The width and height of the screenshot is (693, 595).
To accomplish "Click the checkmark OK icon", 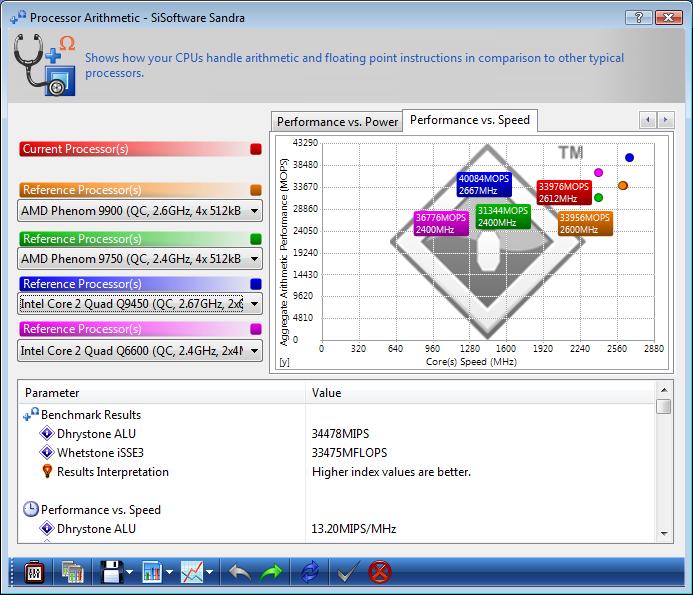I will pos(348,573).
